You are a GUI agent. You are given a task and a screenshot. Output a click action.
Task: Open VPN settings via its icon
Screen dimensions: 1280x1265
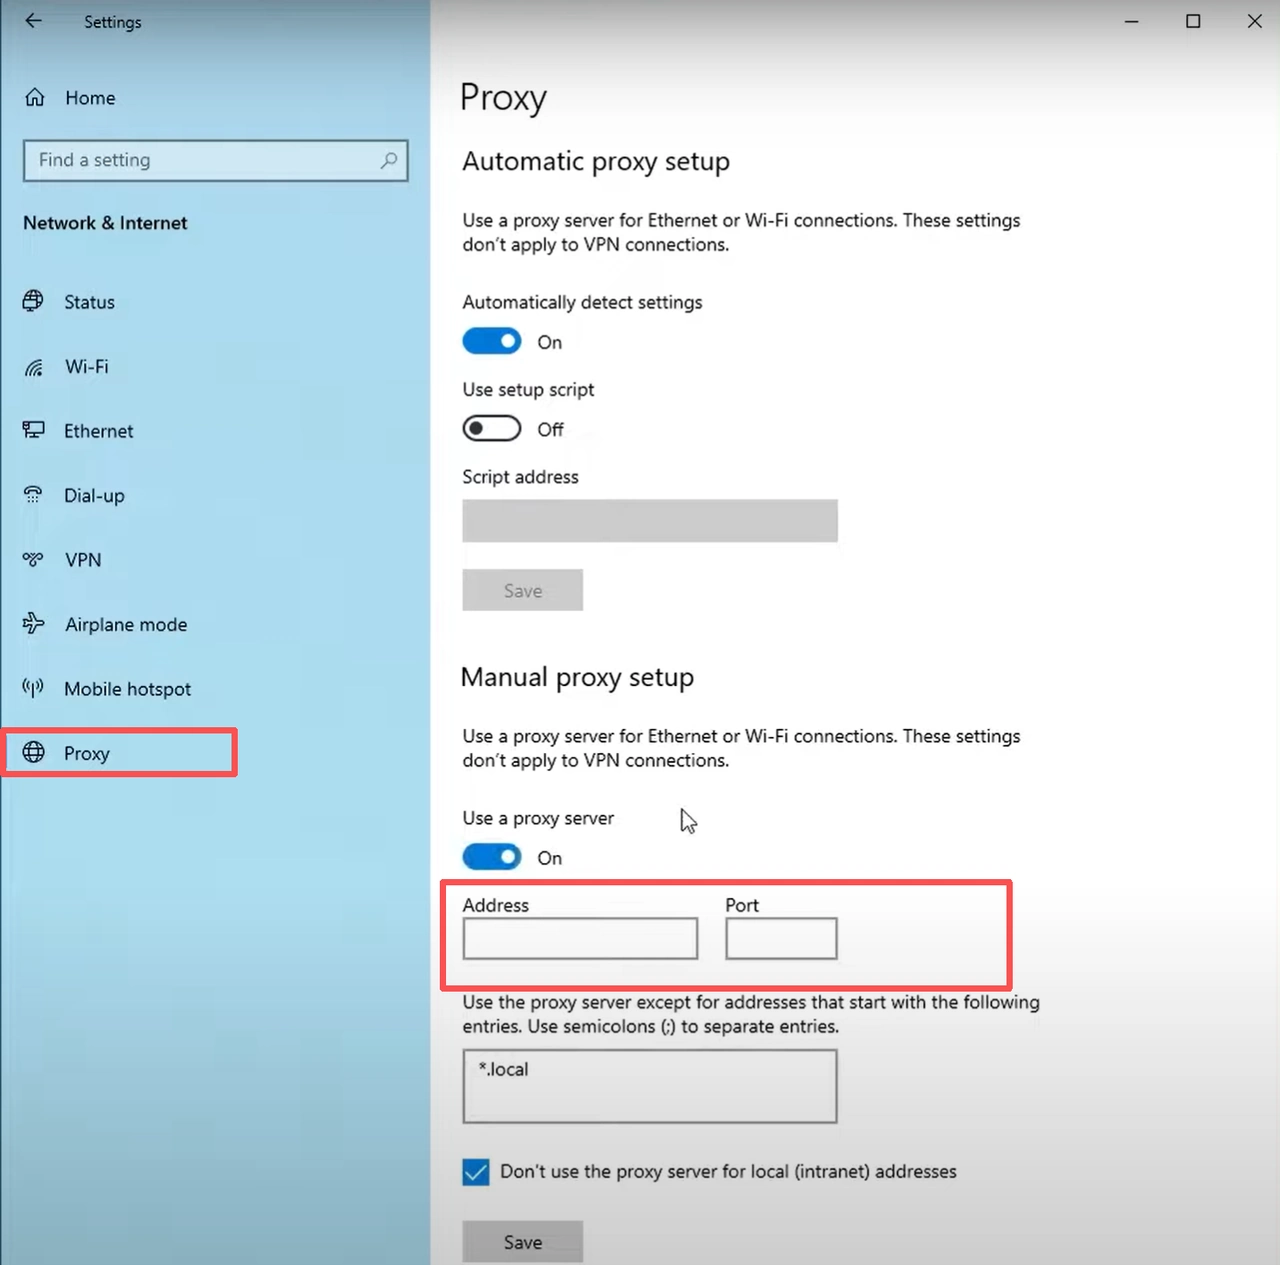pyautogui.click(x=34, y=559)
